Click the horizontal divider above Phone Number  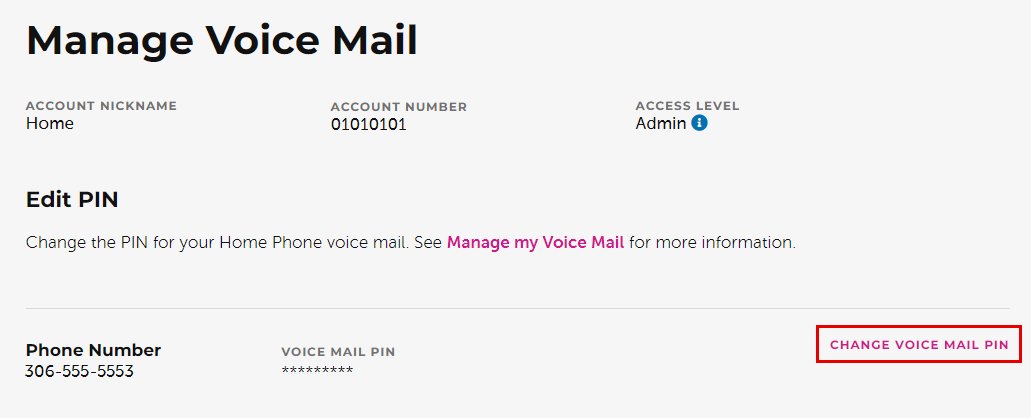click(517, 308)
